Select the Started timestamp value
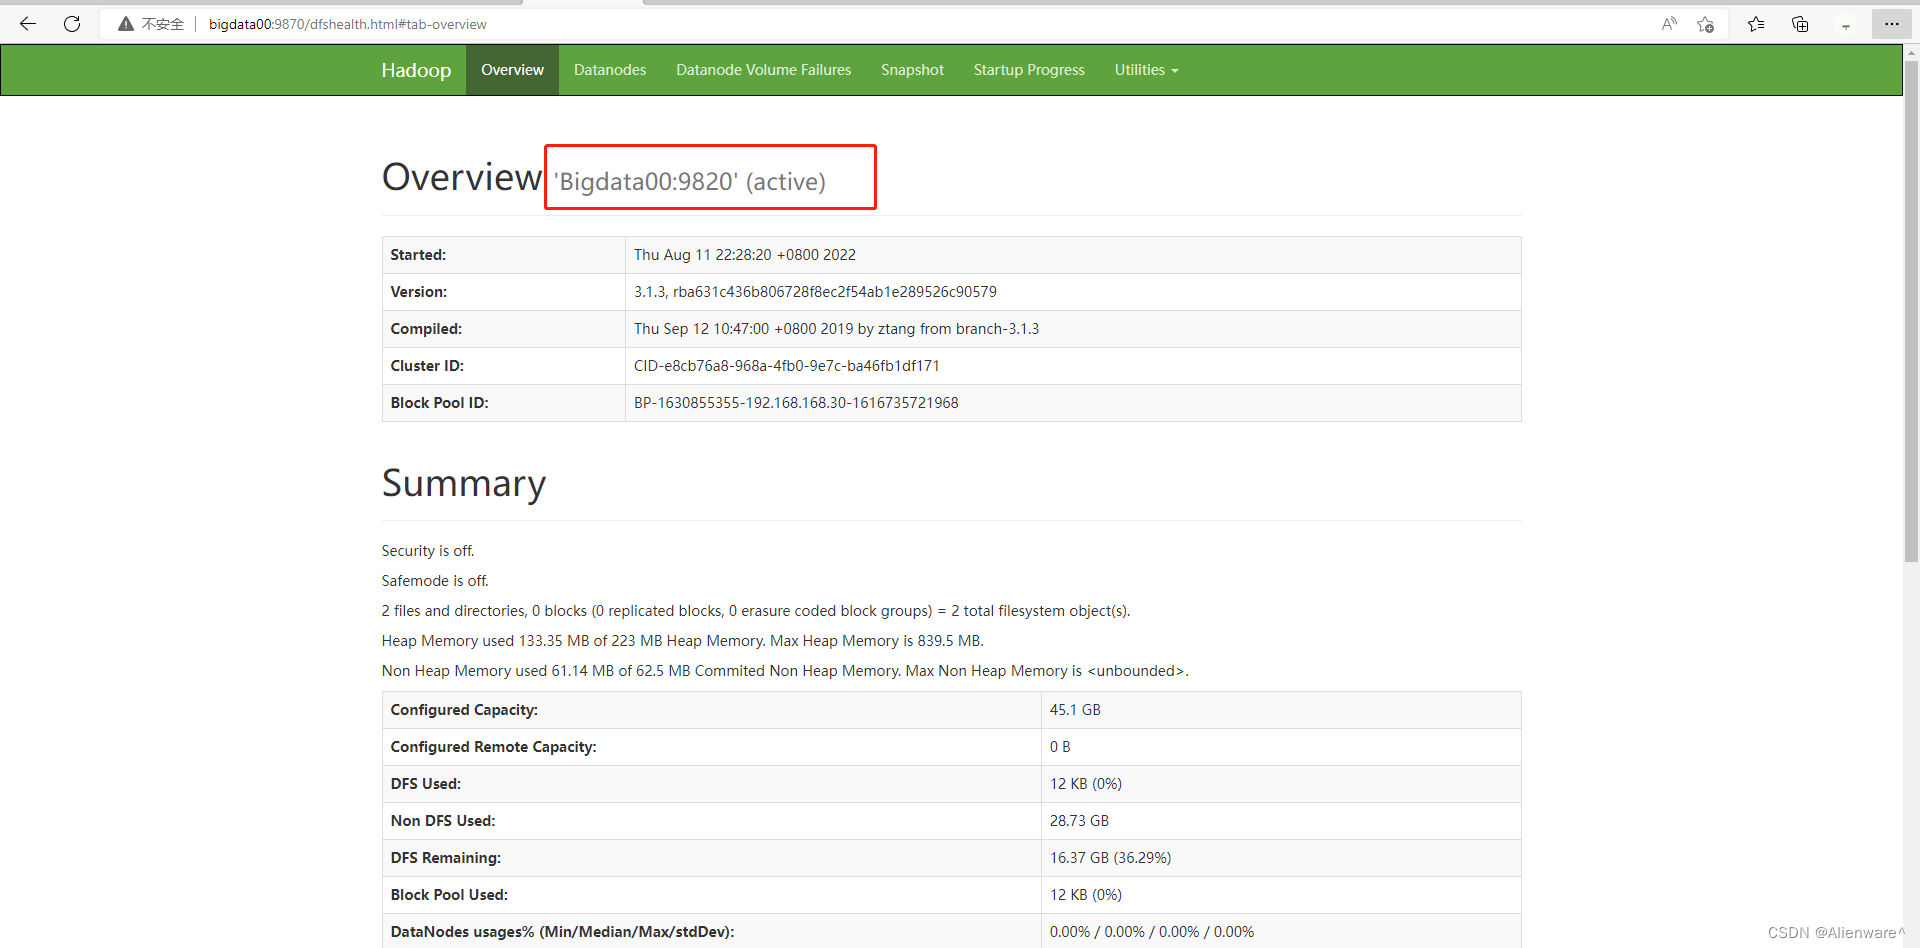Viewport: 1920px width, 948px height. point(745,255)
